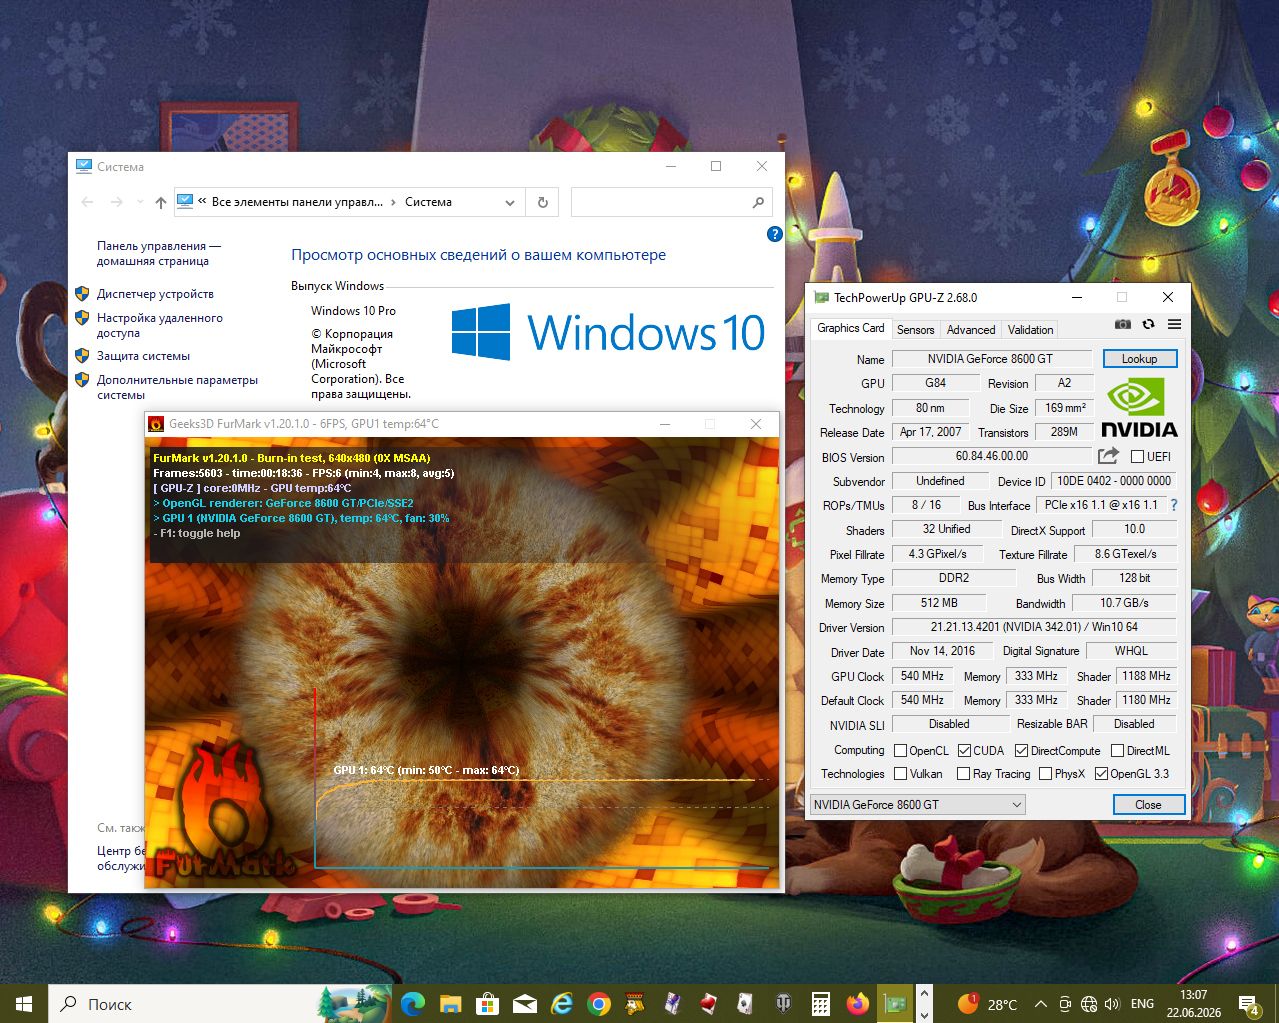Open the recent locations dropdown arrow

[140, 202]
